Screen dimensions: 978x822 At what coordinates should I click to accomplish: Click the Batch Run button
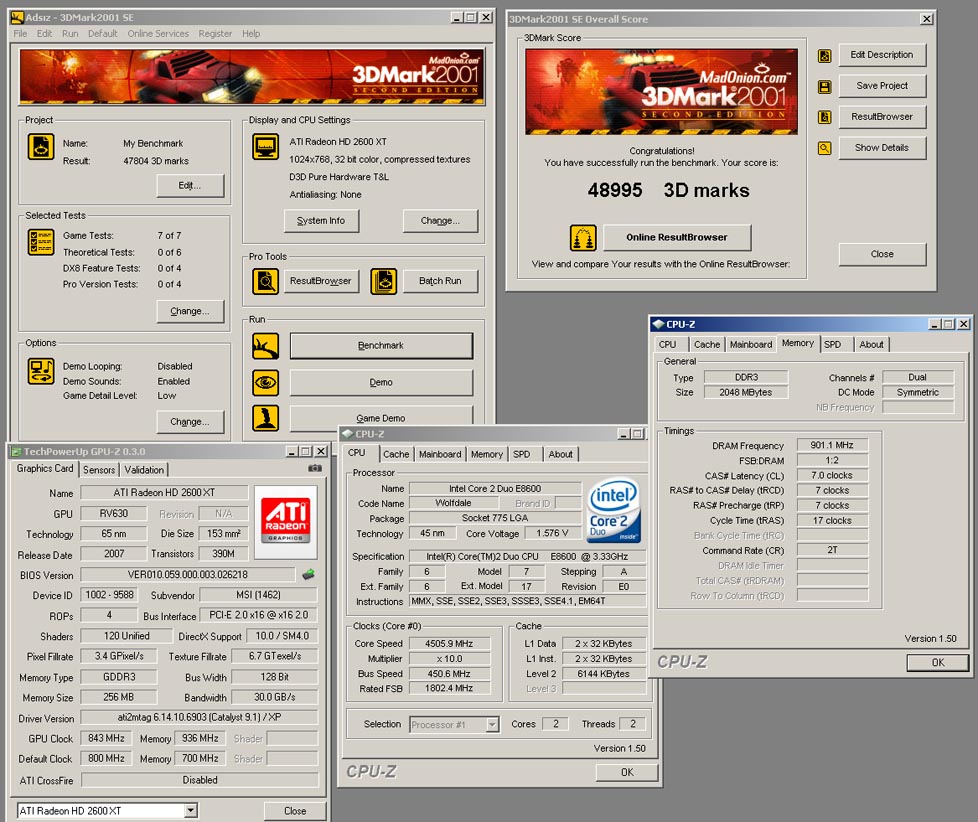(x=440, y=281)
